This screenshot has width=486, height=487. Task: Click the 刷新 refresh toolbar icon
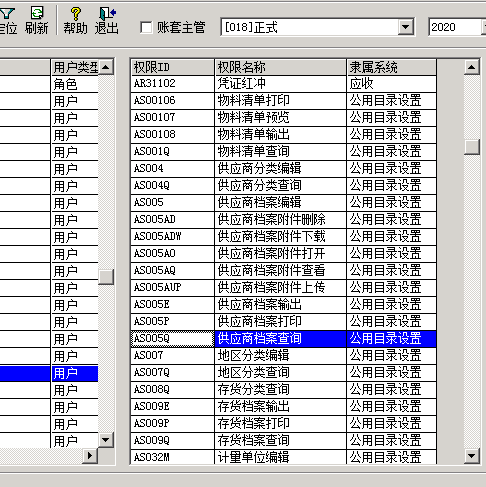(37, 13)
